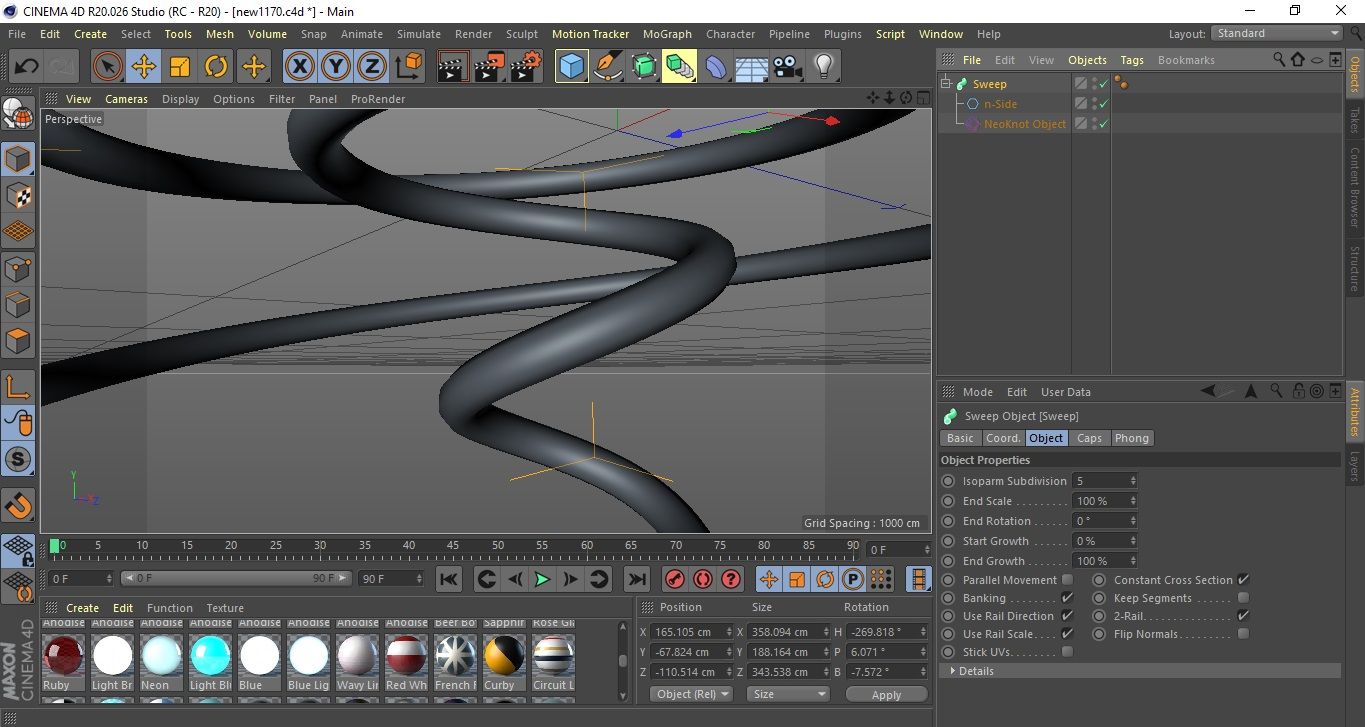
Task: Open the Array modeling objects icon
Action: point(679,67)
